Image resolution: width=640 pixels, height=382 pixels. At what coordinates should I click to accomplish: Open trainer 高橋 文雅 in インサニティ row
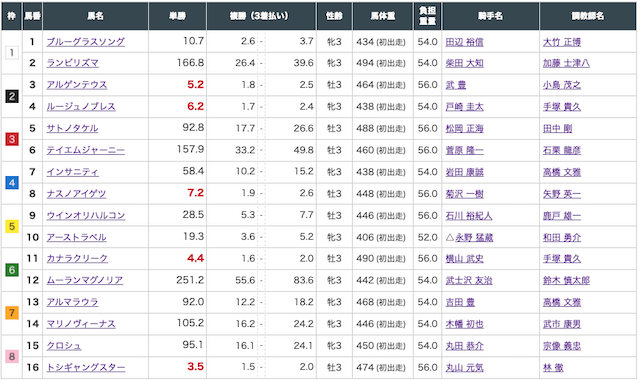[562, 172]
